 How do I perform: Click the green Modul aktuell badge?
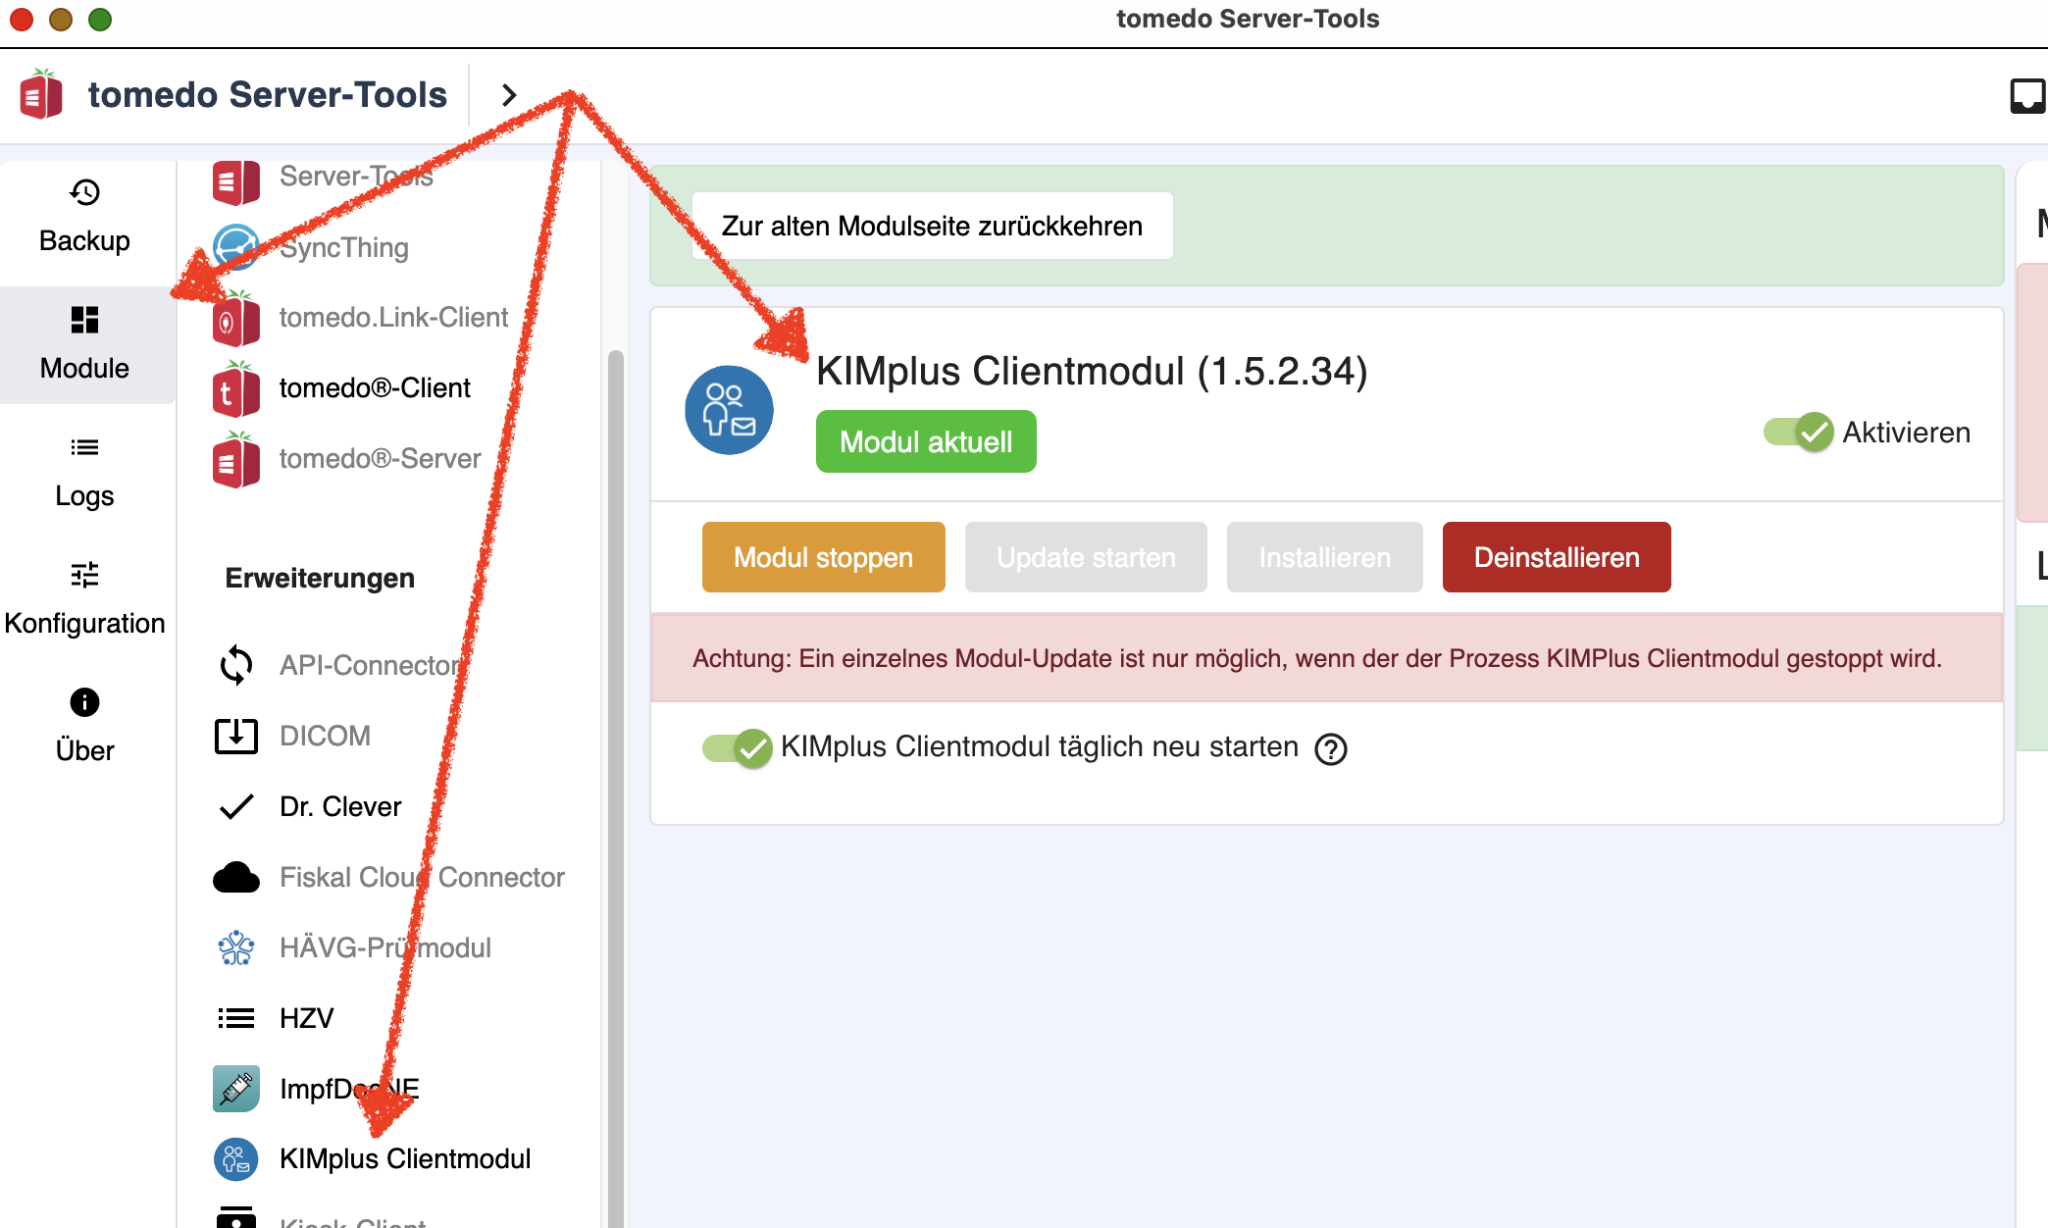(926, 441)
